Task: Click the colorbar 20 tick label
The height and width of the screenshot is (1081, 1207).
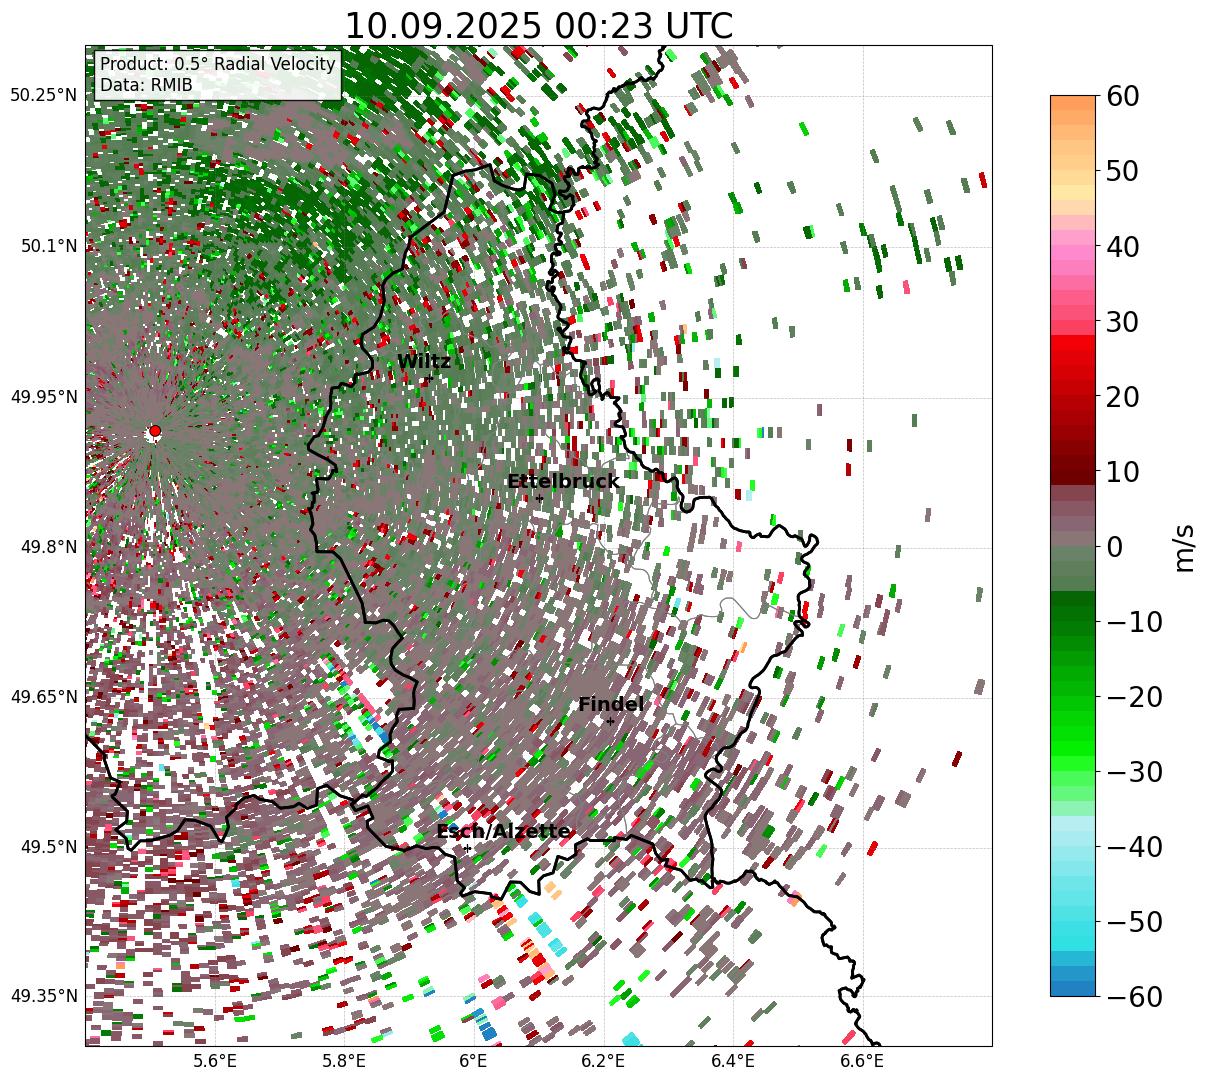Action: (1123, 397)
